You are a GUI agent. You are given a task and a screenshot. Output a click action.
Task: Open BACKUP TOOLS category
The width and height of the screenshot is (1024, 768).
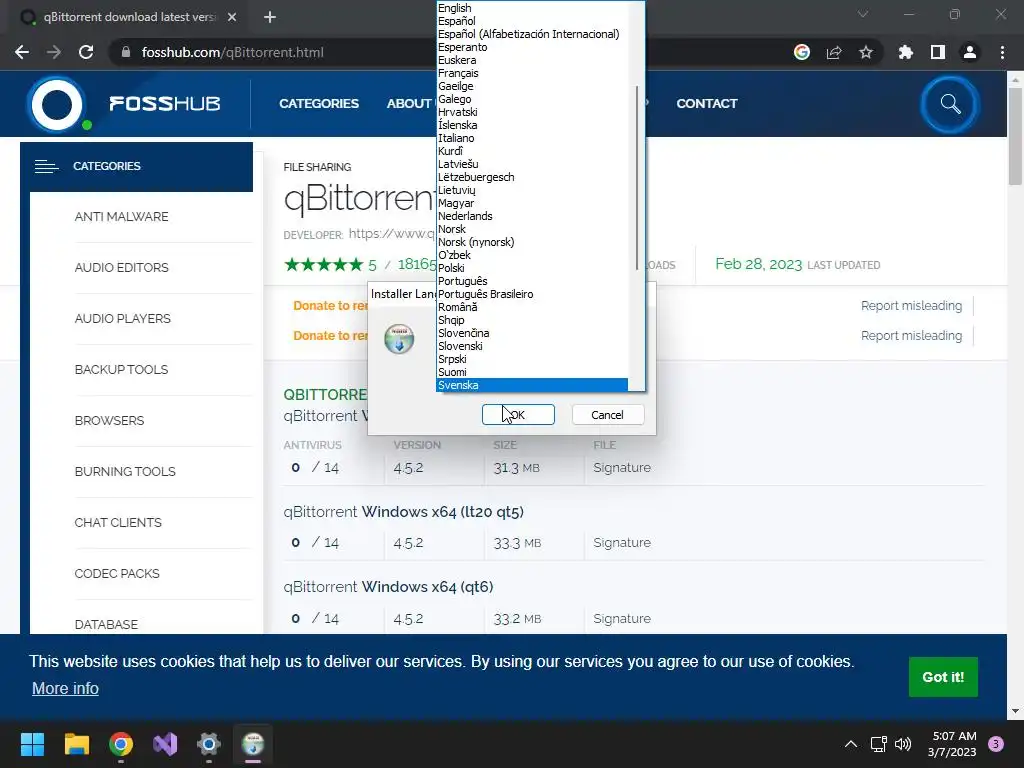coord(121,369)
